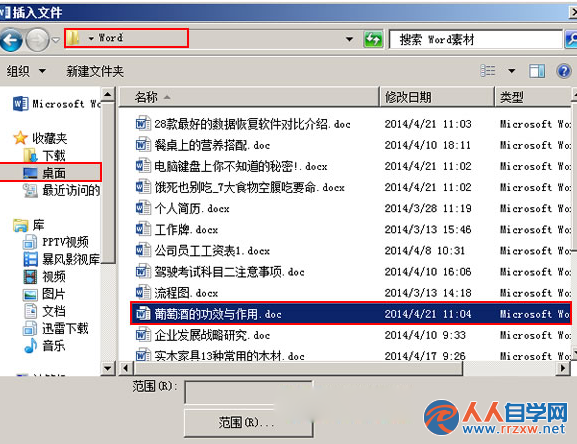Sort by 类型 column header
This screenshot has width=577, height=444.
[533, 97]
